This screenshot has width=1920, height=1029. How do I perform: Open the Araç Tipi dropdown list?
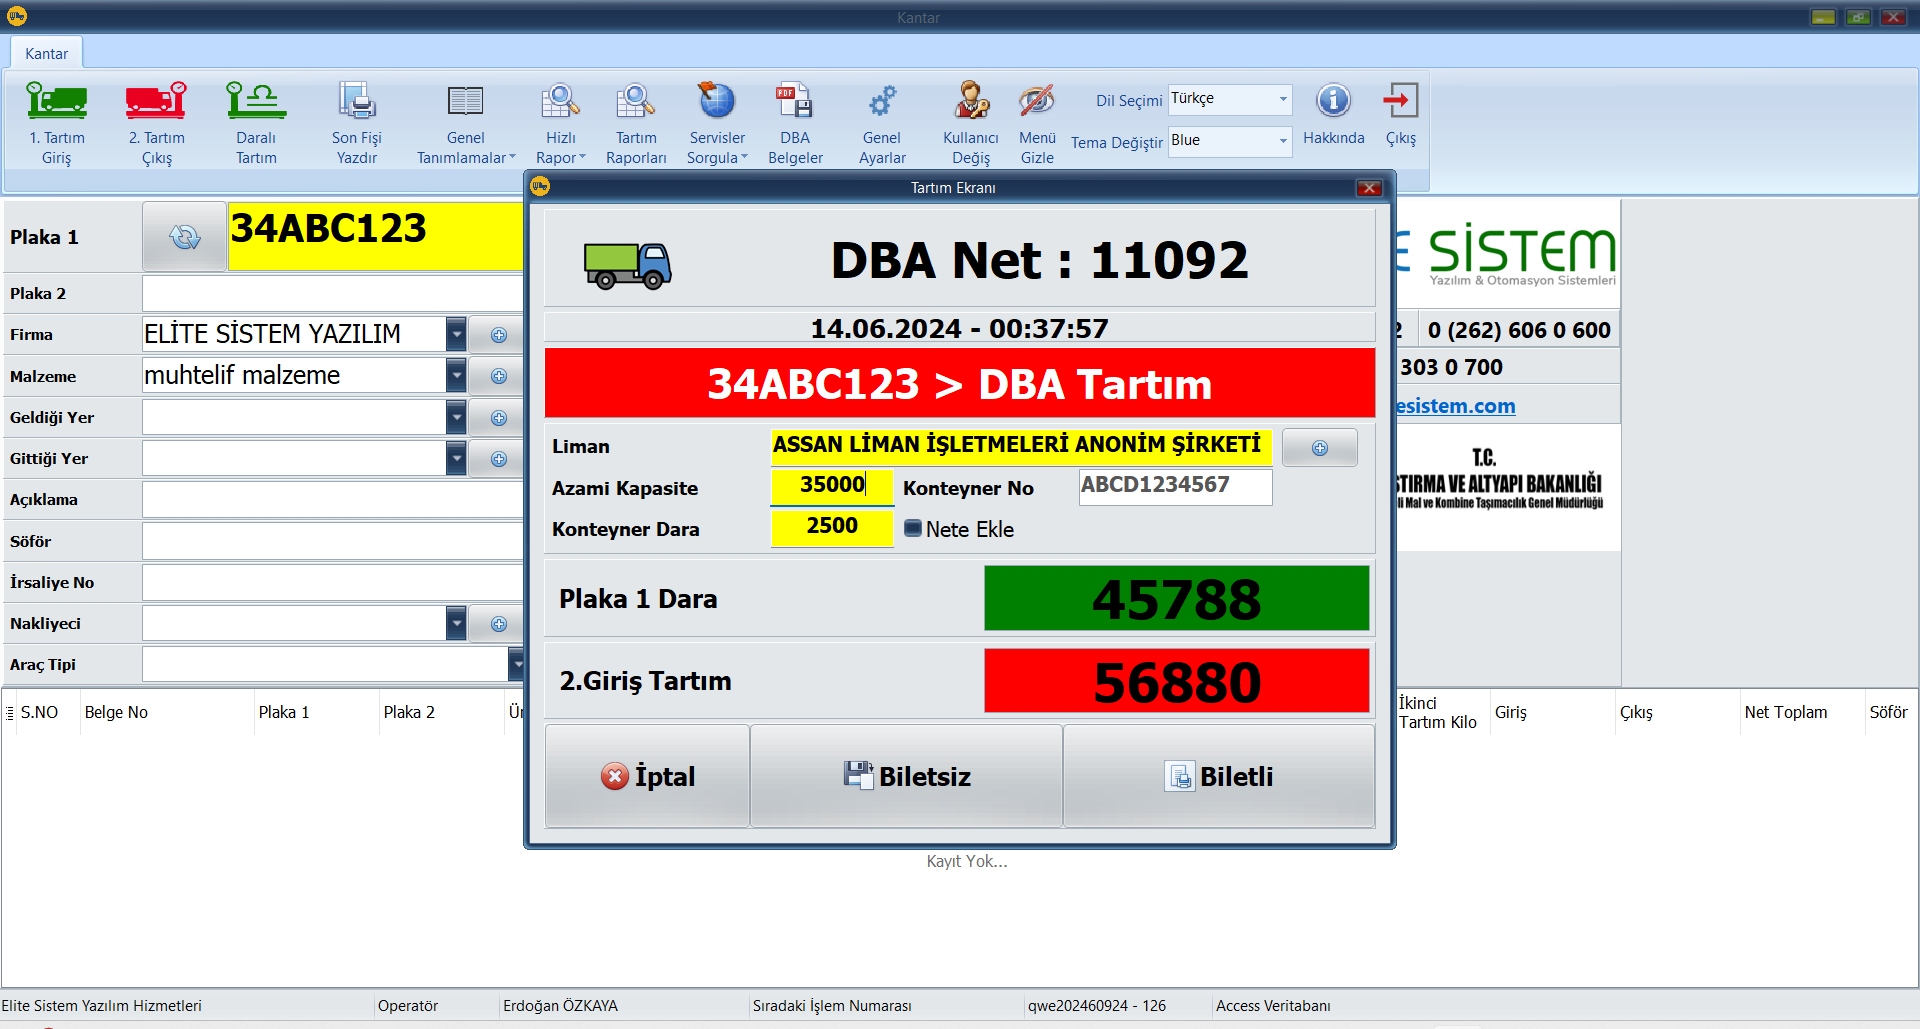517,663
